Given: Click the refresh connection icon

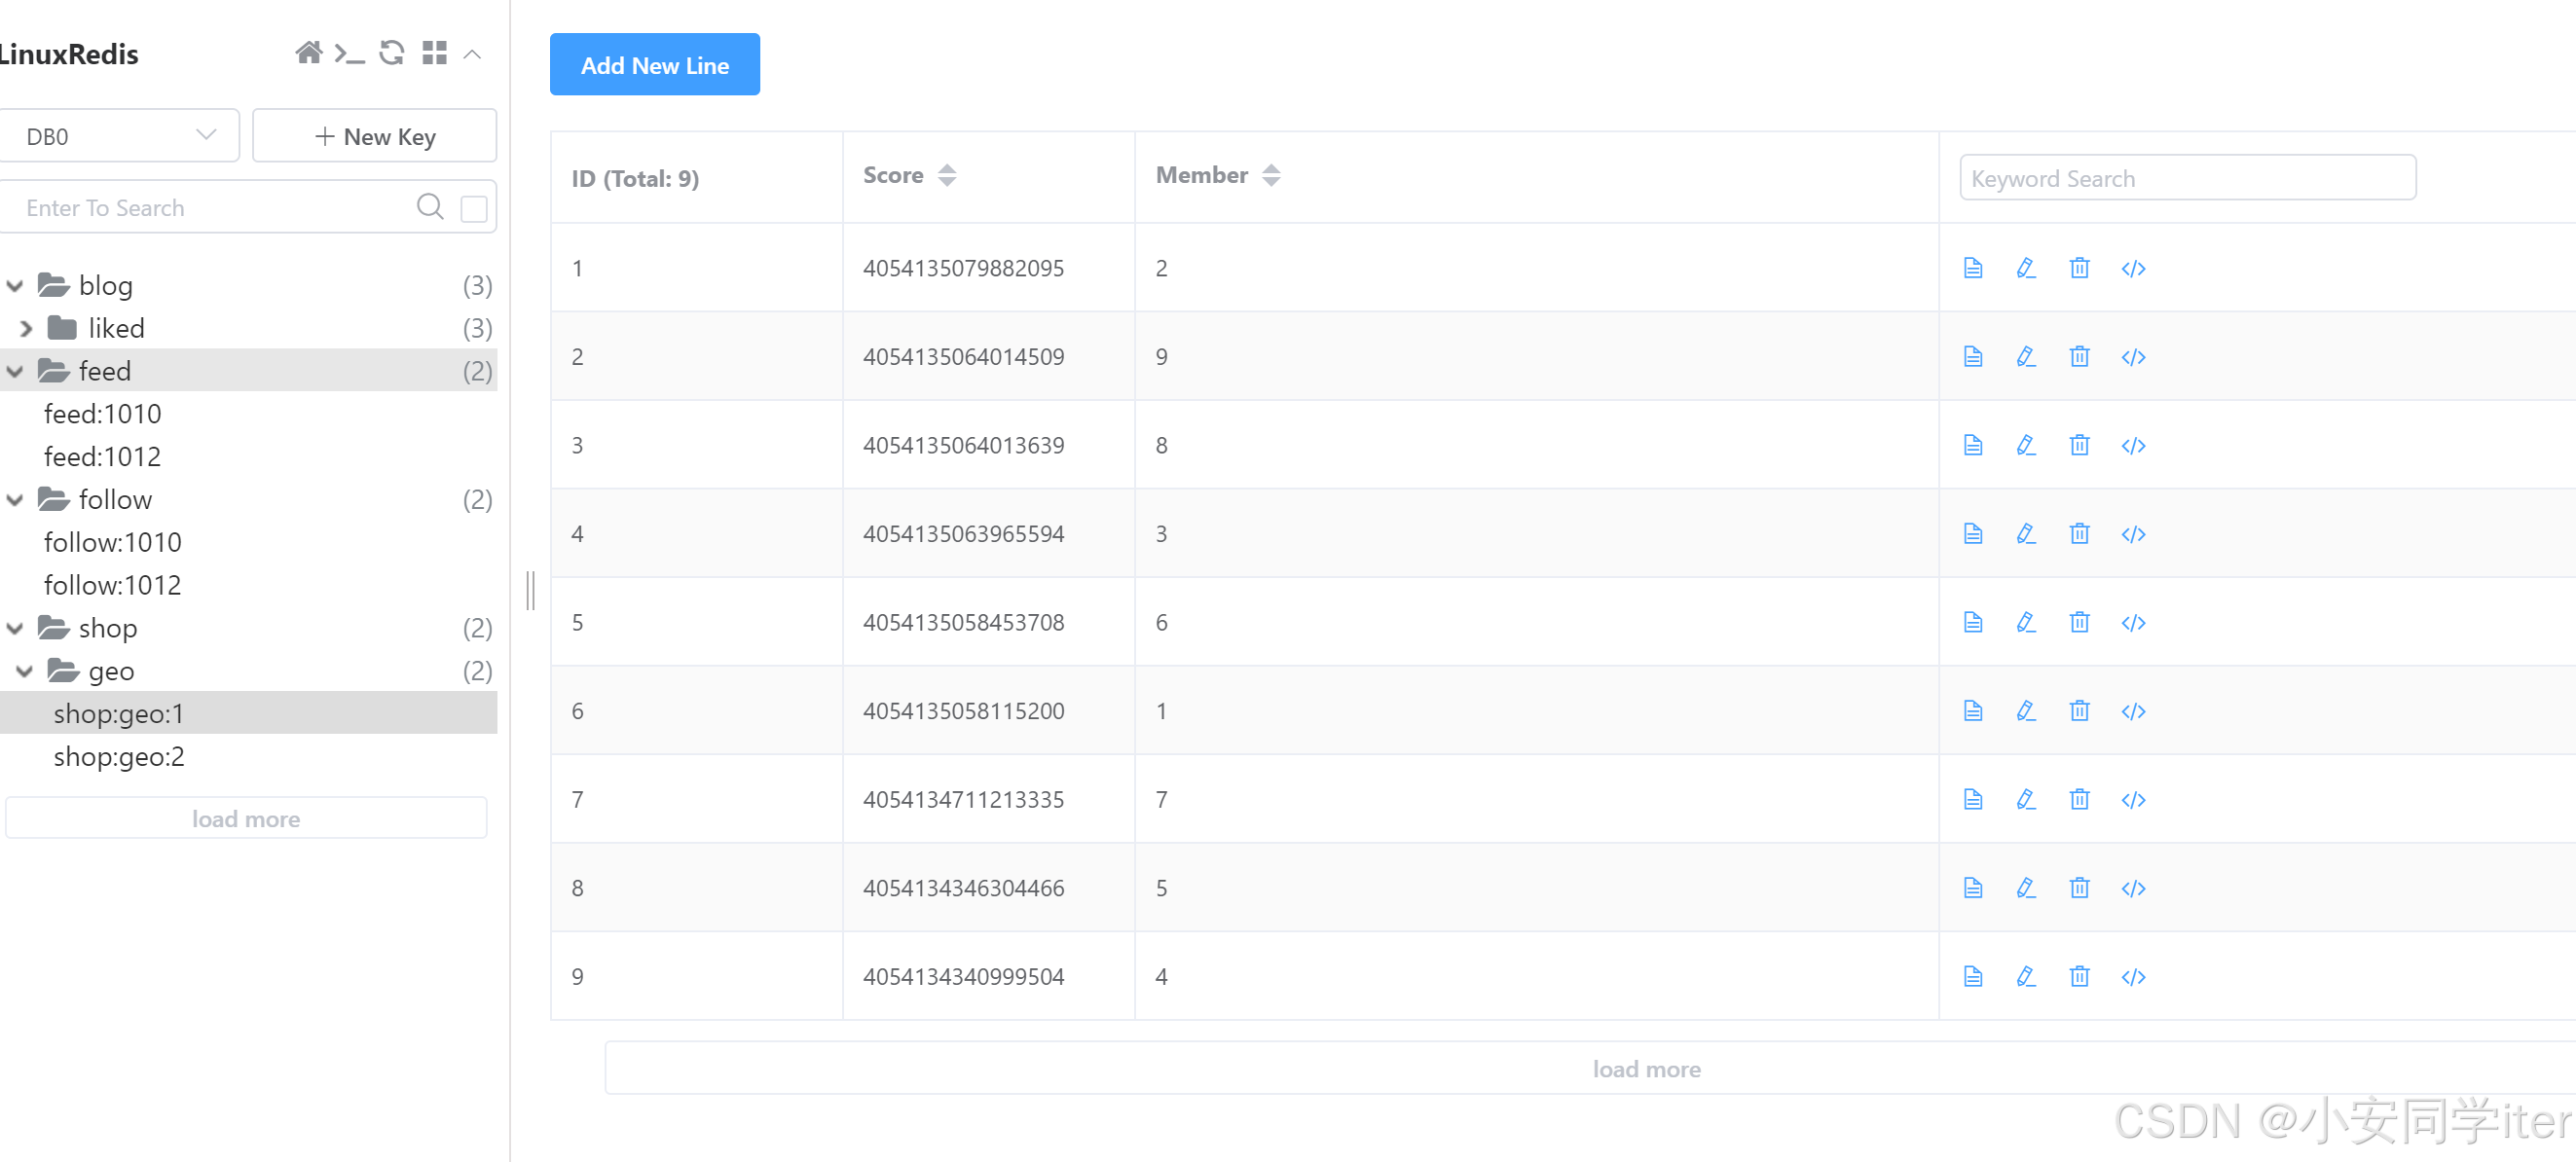Looking at the screenshot, I should point(392,53).
